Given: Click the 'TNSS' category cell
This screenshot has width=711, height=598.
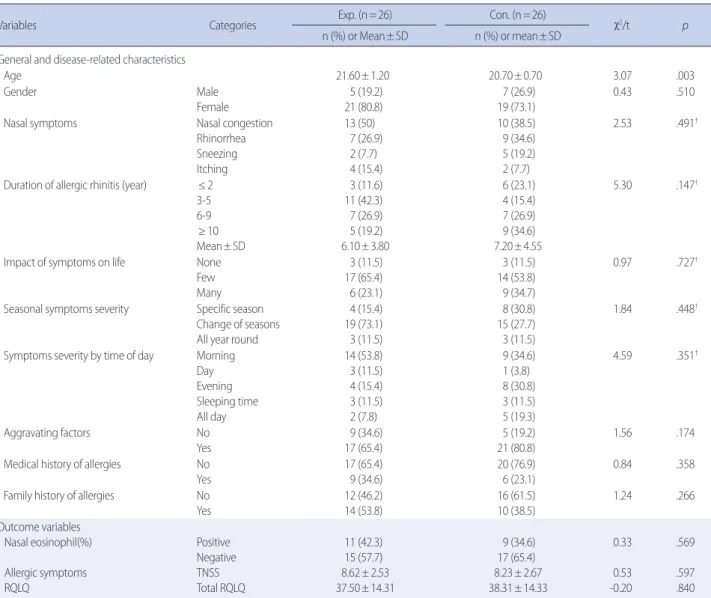Looking at the screenshot, I should coord(208,573).
